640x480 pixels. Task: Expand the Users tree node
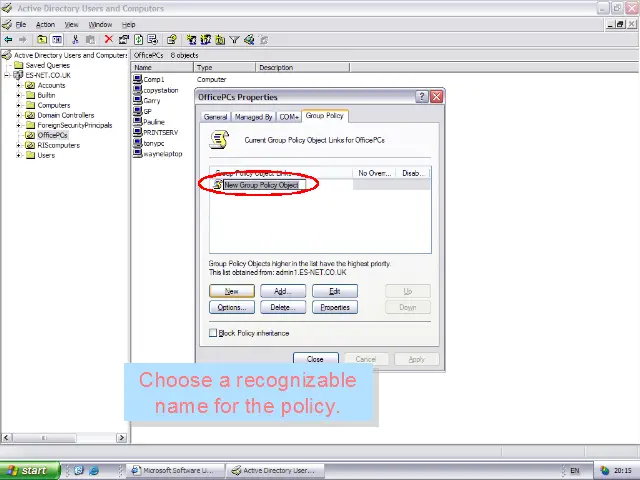(18, 155)
